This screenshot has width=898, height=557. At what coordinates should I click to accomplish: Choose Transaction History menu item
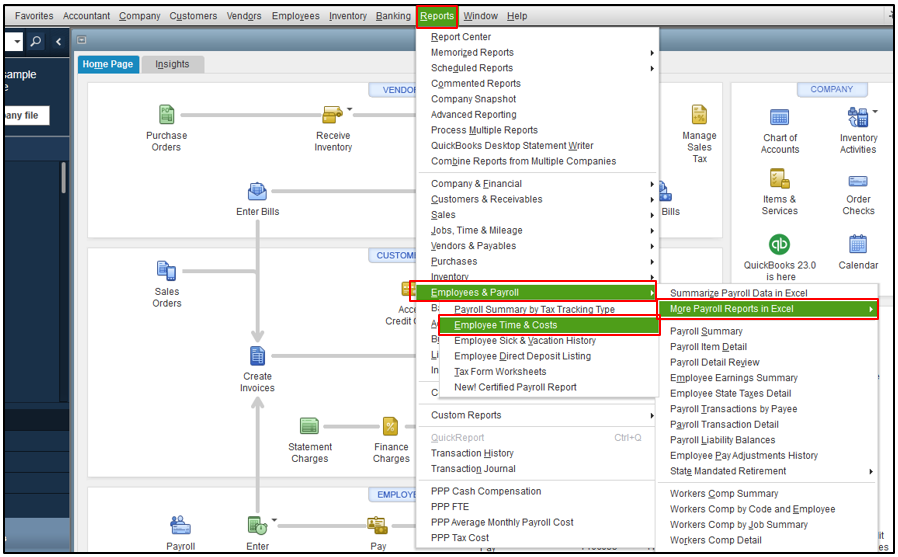pos(472,453)
